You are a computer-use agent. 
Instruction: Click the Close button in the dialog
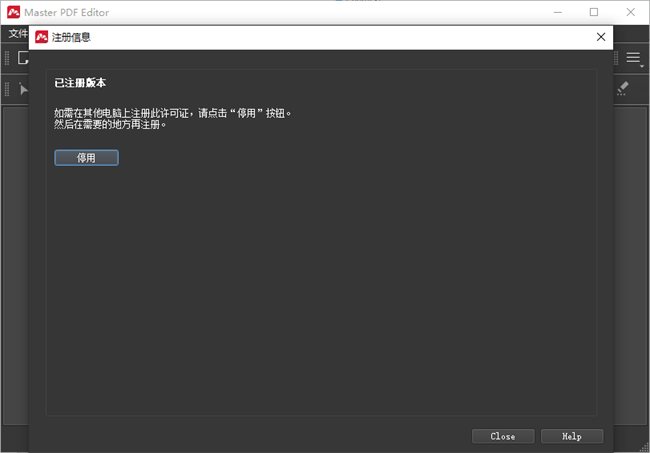coord(503,436)
